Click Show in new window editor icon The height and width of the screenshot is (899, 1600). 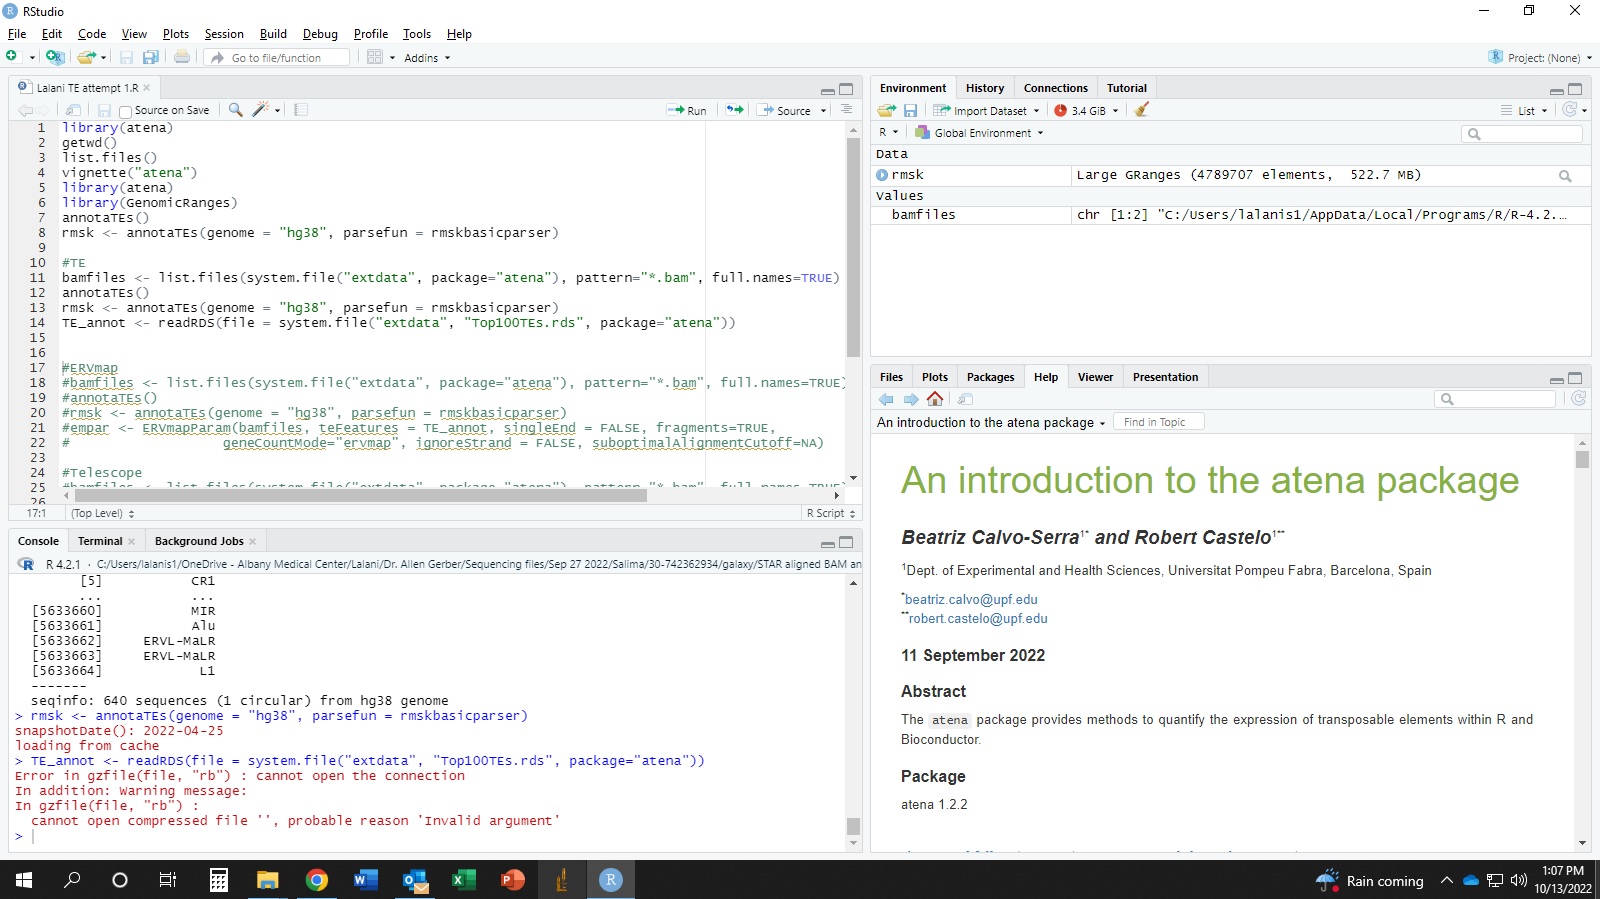(73, 110)
